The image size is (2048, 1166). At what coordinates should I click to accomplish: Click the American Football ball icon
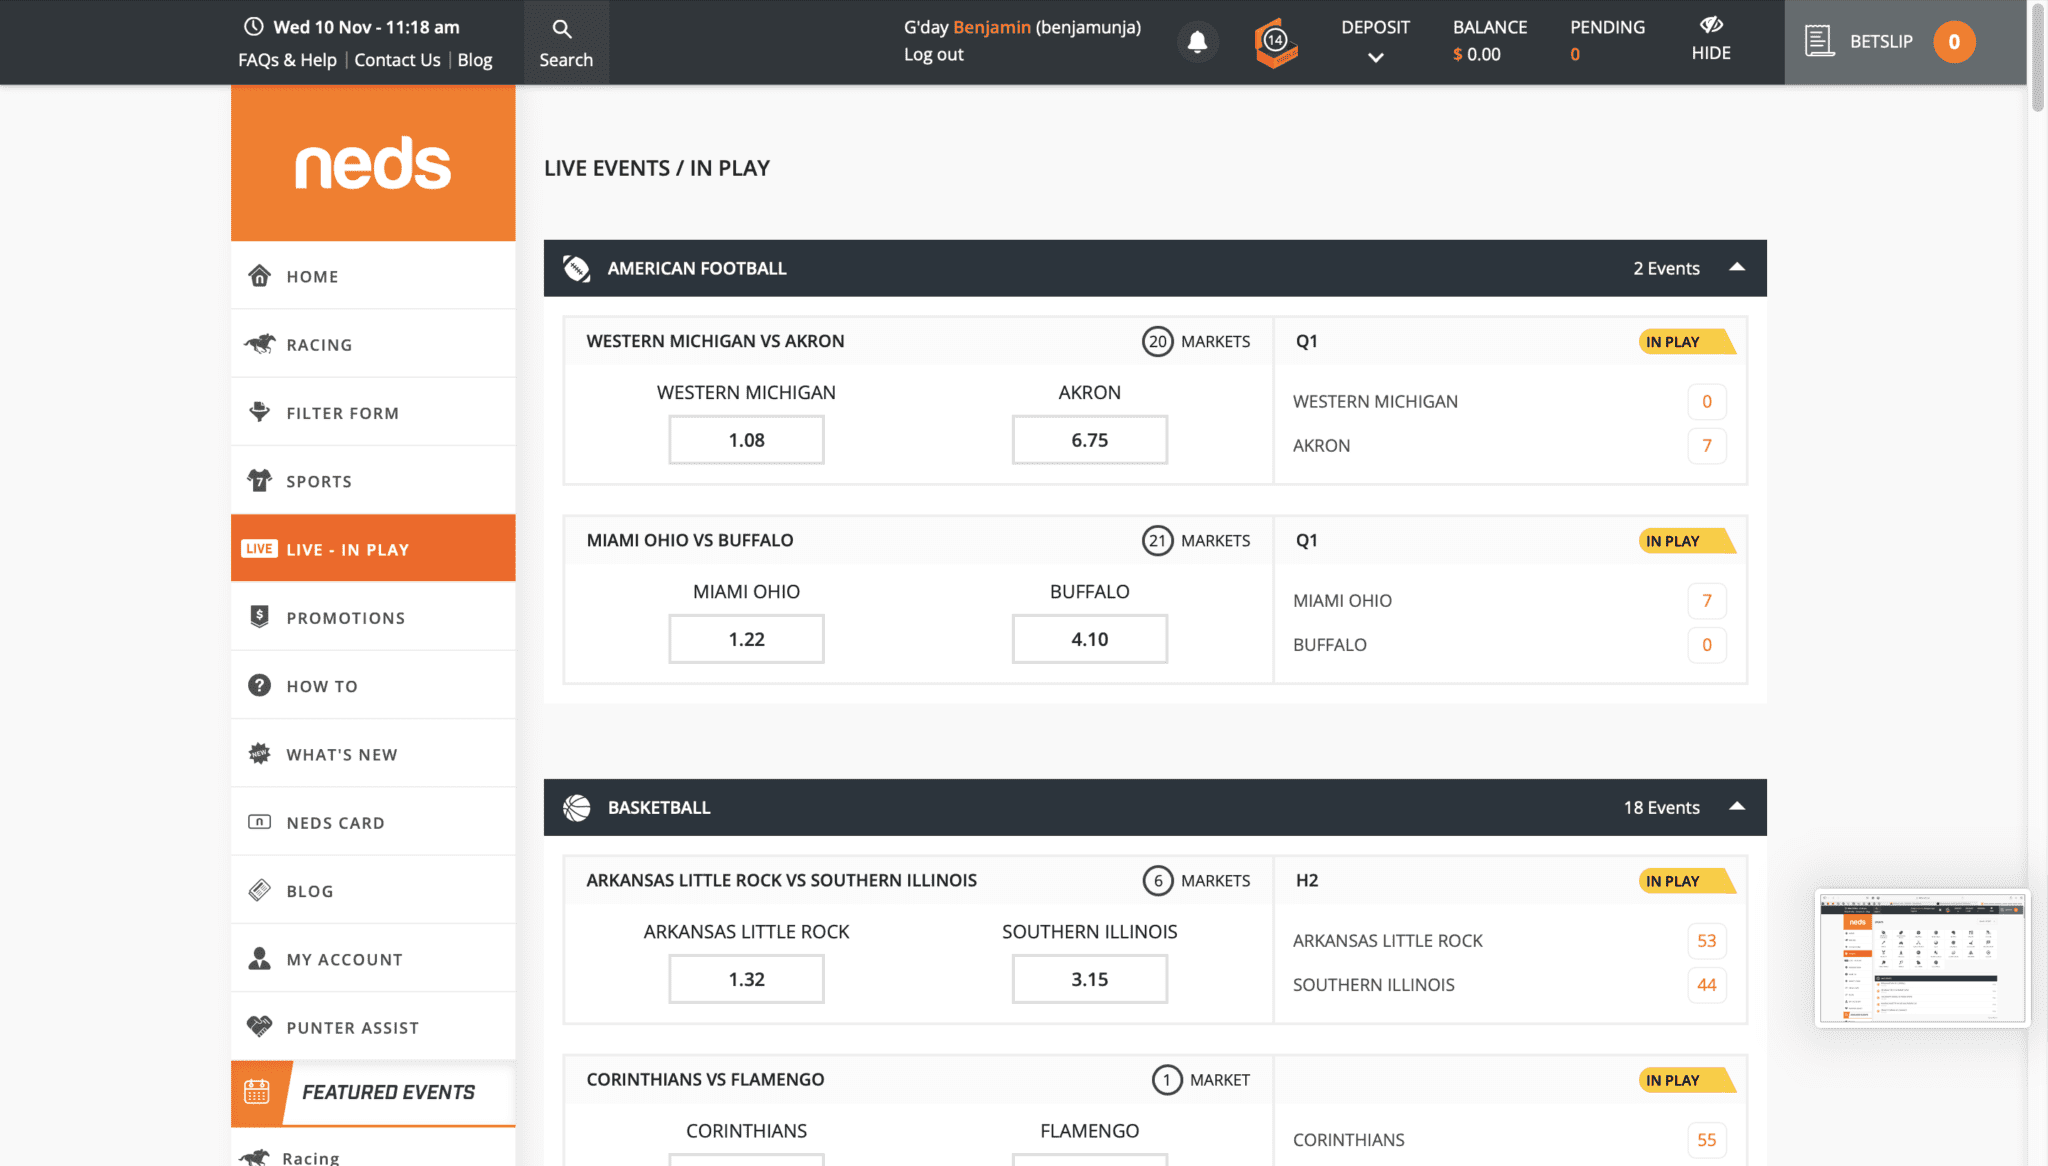[577, 268]
